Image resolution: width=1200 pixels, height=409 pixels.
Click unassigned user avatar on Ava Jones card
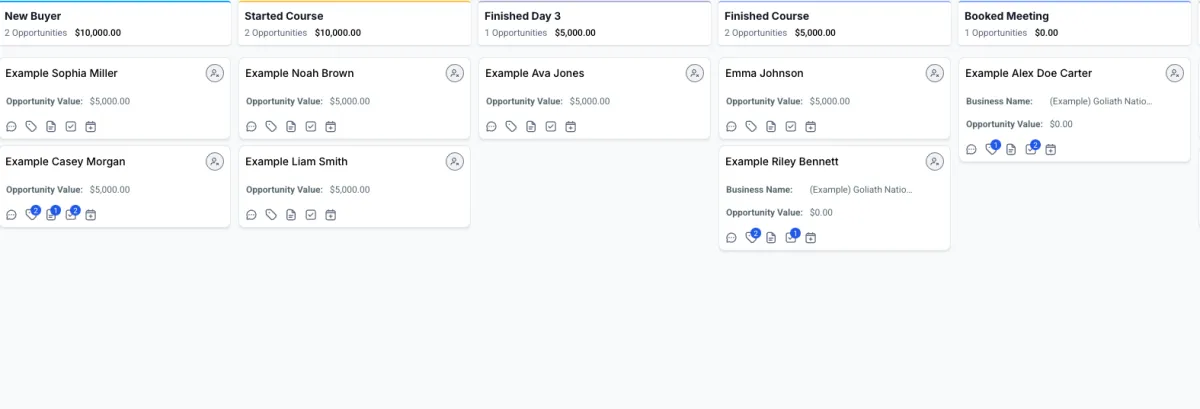695,73
